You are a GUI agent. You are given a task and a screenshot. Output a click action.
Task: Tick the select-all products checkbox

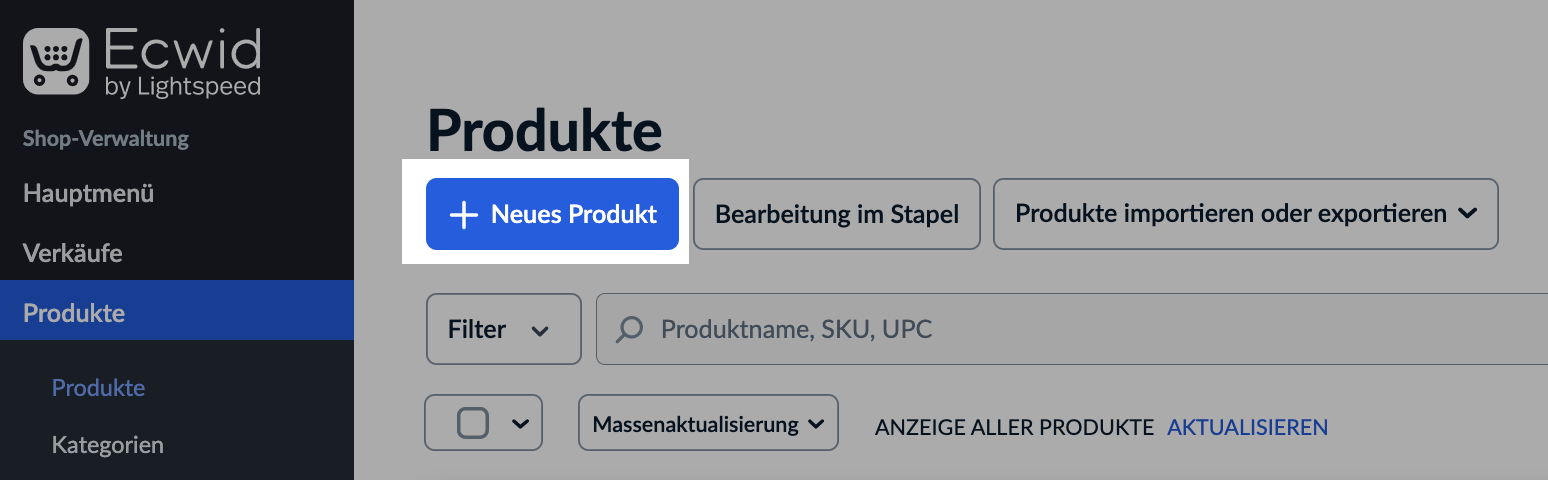[x=472, y=424]
